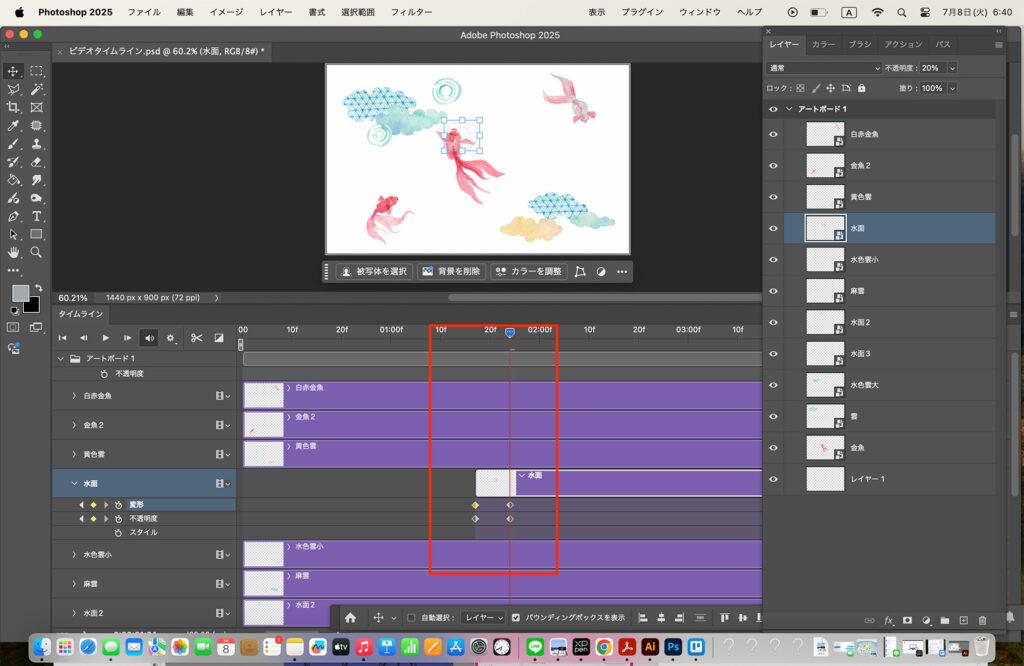Step to the next frame
1024x666 pixels.
click(127, 338)
